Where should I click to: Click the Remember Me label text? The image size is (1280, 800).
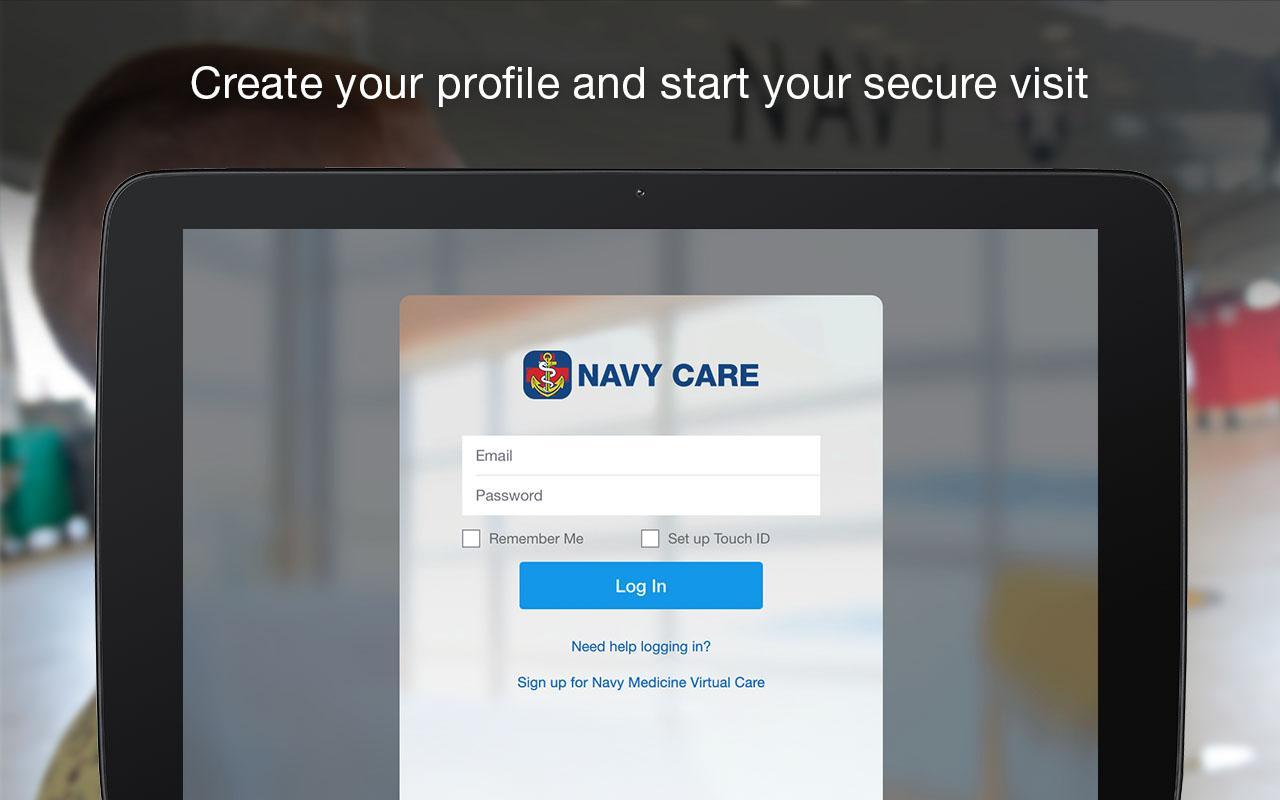point(536,539)
